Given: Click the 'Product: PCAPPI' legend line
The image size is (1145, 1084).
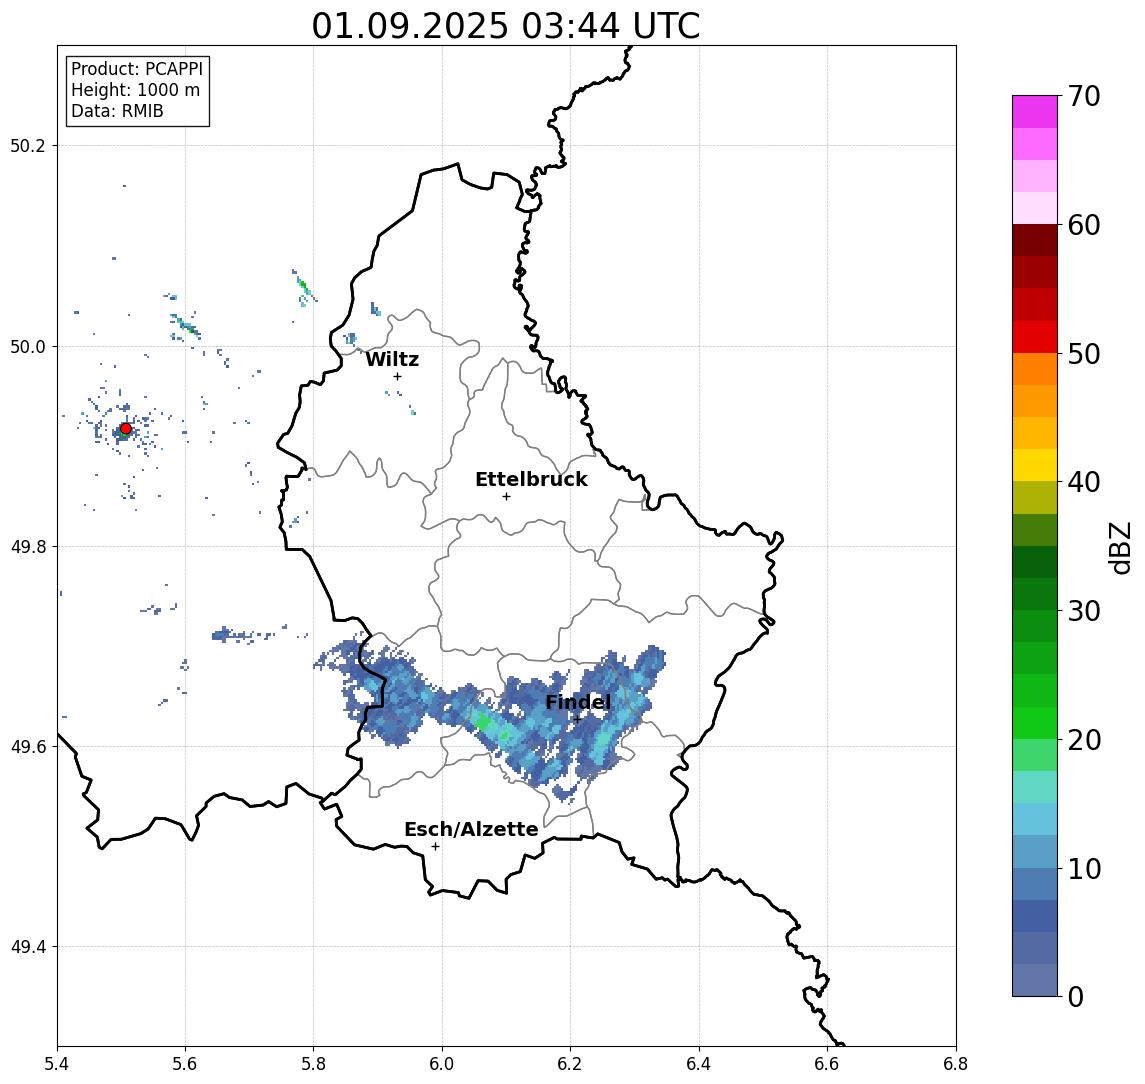Looking at the screenshot, I should (x=137, y=69).
